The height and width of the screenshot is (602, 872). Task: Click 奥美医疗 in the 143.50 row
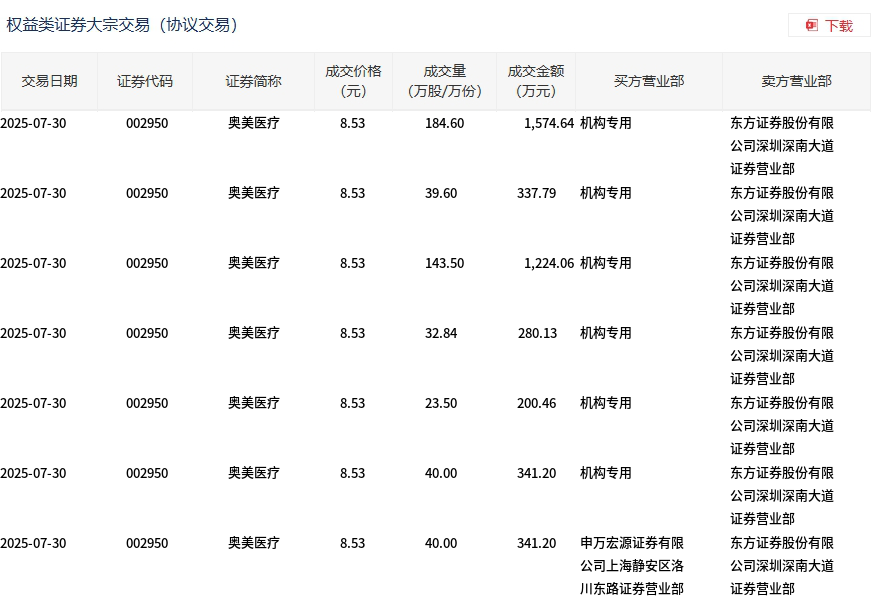click(254, 263)
